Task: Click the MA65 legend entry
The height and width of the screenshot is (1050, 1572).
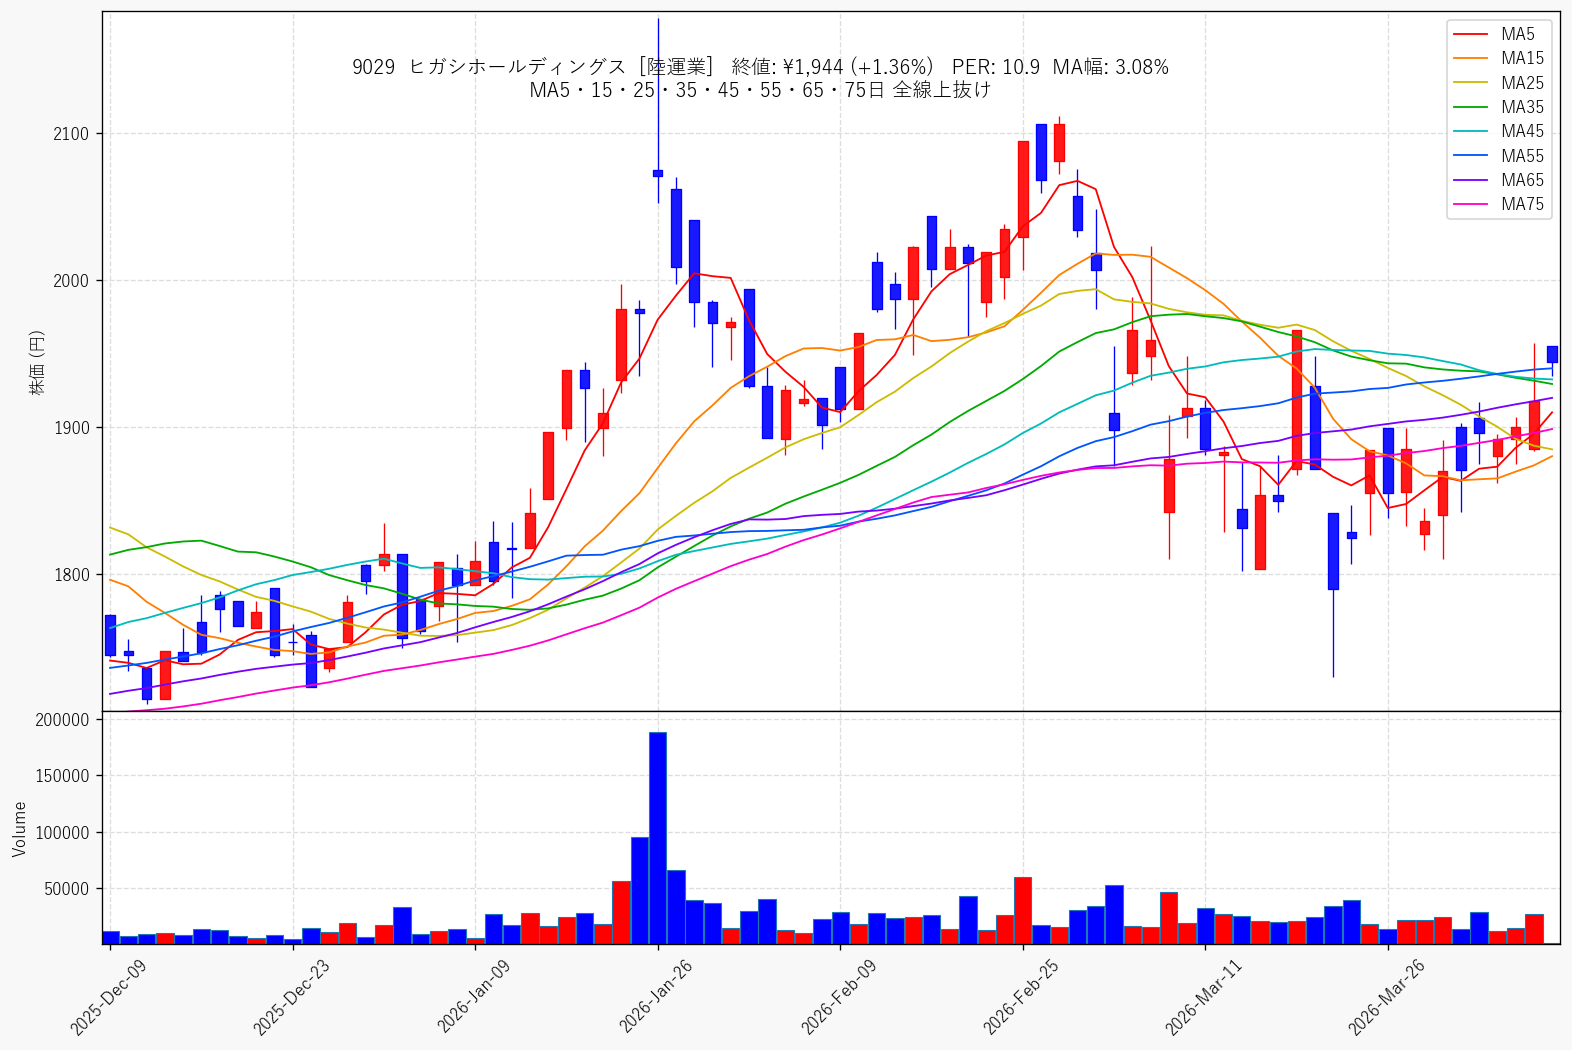Action: point(1498,180)
